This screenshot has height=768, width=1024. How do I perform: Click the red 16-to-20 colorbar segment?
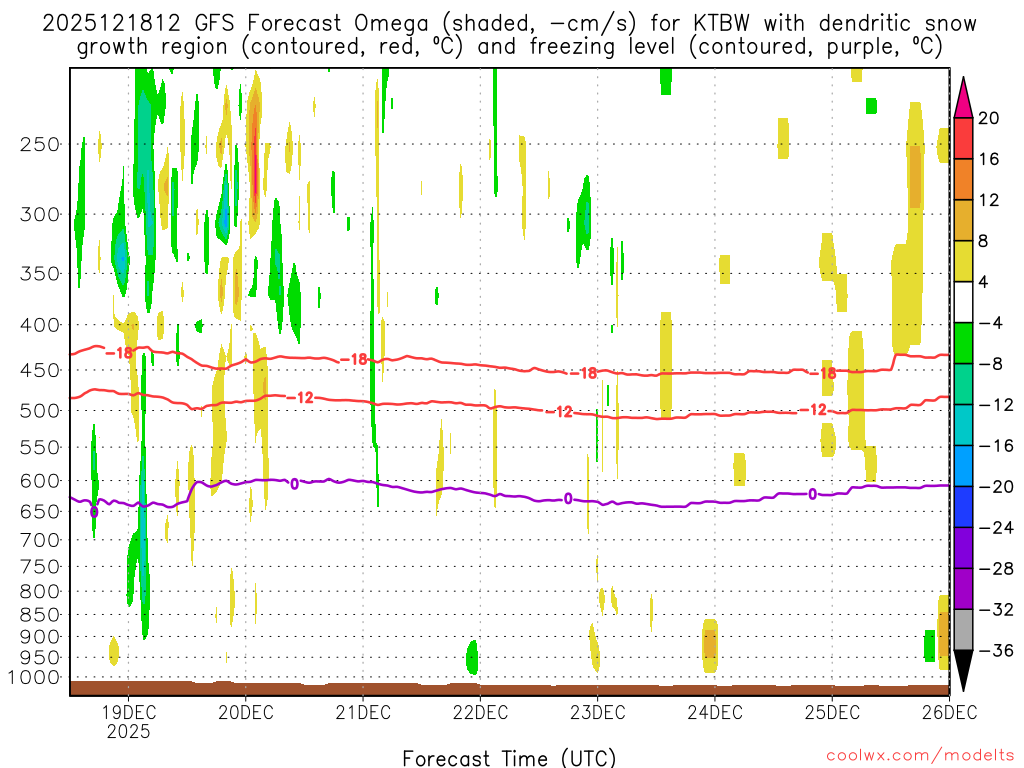[x=963, y=138]
